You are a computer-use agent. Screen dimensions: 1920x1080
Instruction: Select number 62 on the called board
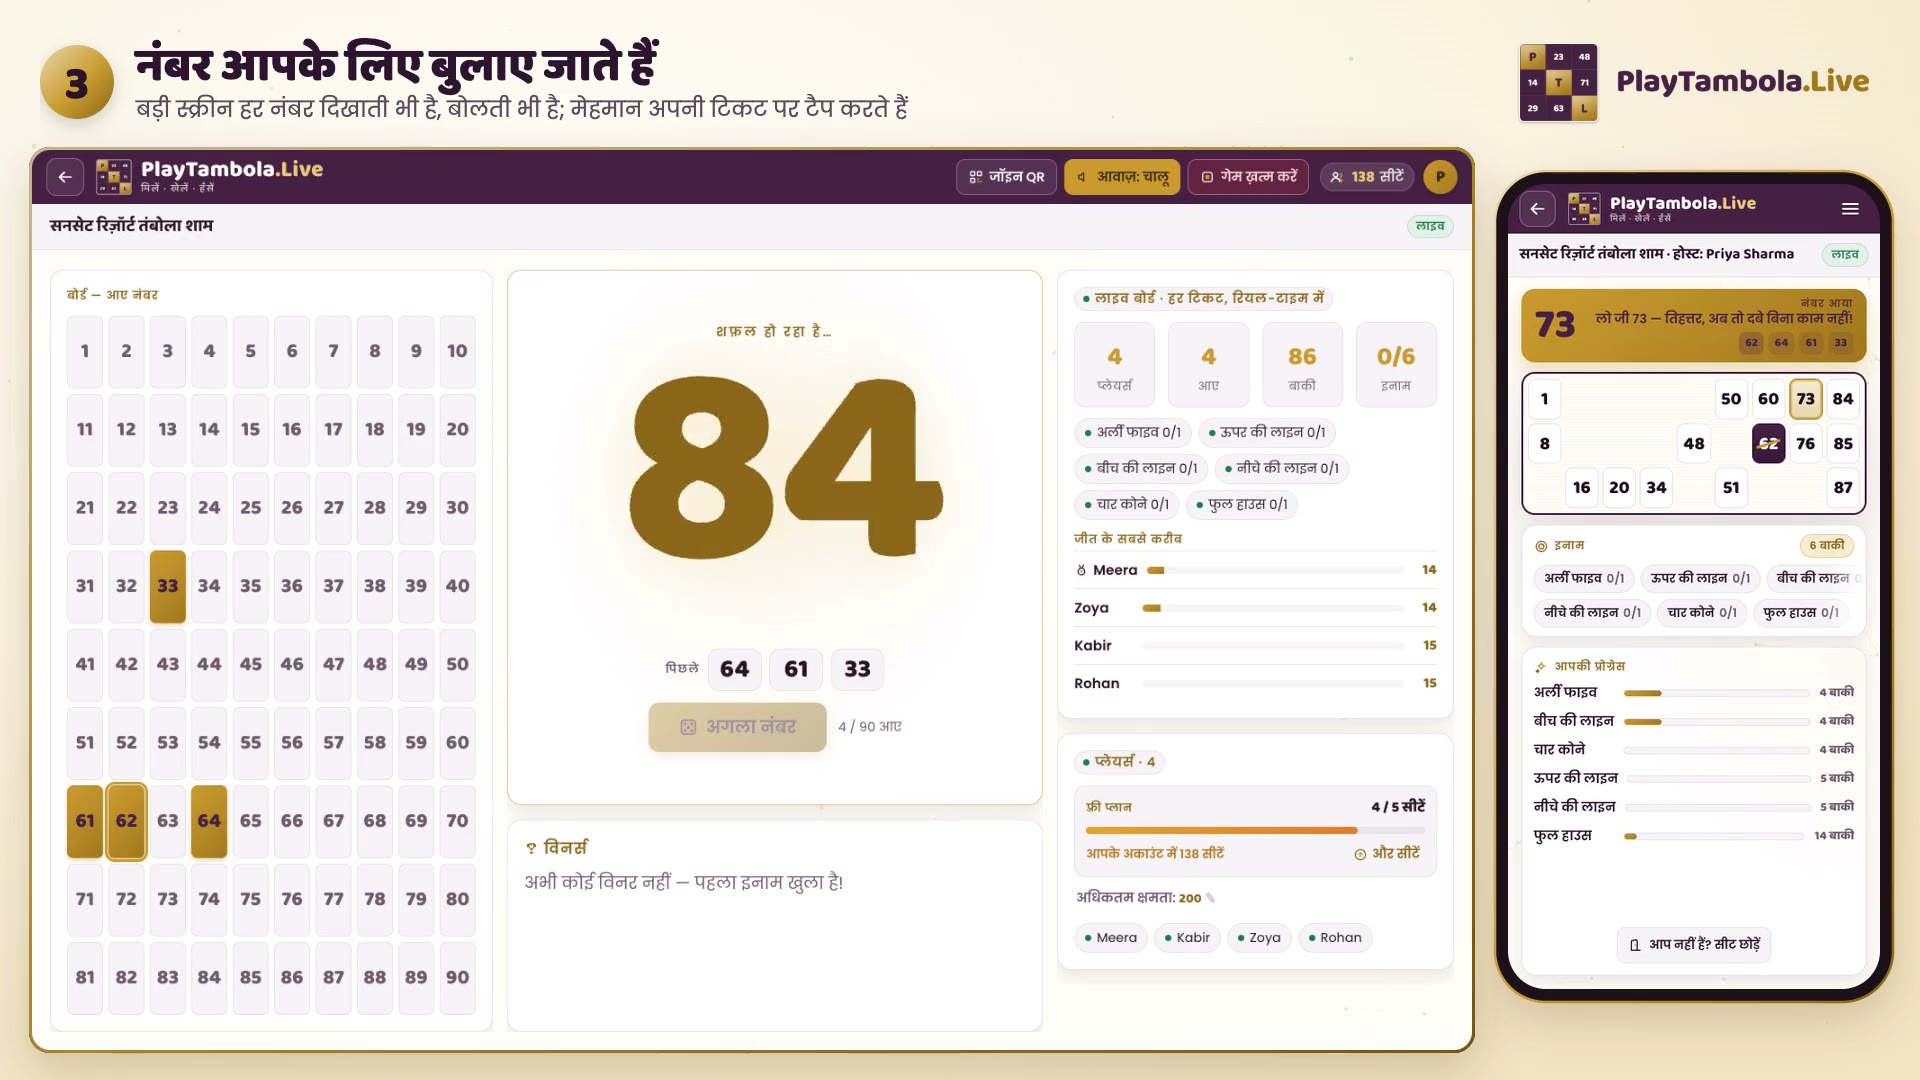pos(126,821)
